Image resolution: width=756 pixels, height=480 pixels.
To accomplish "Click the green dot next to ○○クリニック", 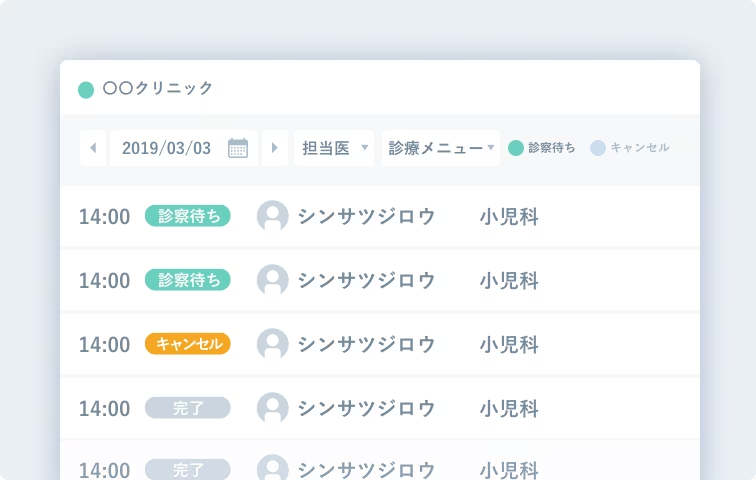I will pos(86,90).
